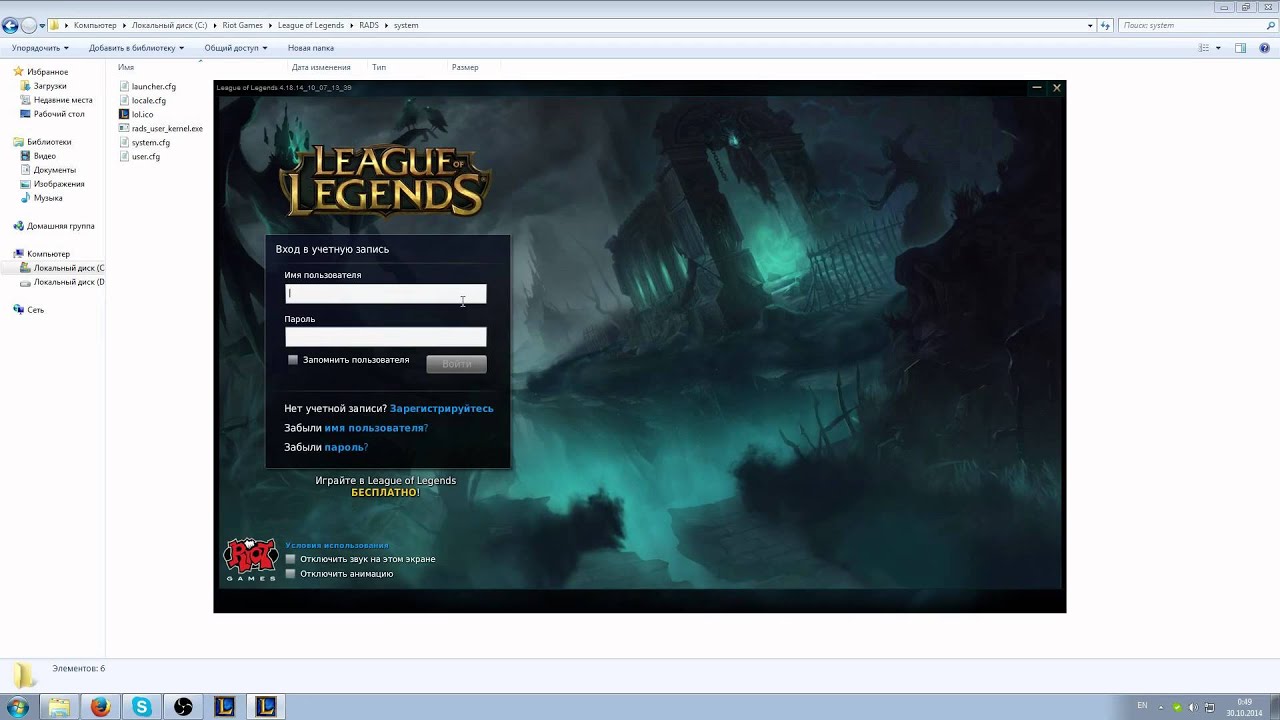Open Добавить в библиотеку dropdown
This screenshot has height=720, width=1280.
[x=136, y=48]
